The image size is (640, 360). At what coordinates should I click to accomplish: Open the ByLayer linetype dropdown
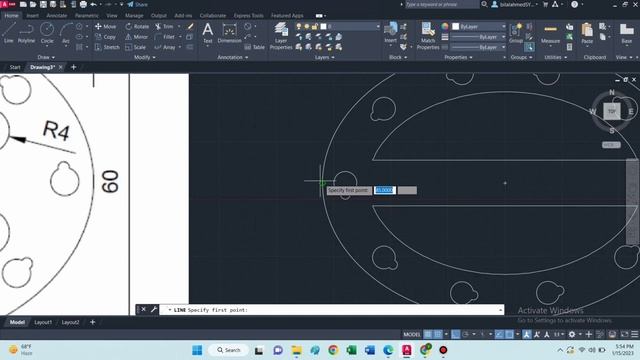coord(479,47)
